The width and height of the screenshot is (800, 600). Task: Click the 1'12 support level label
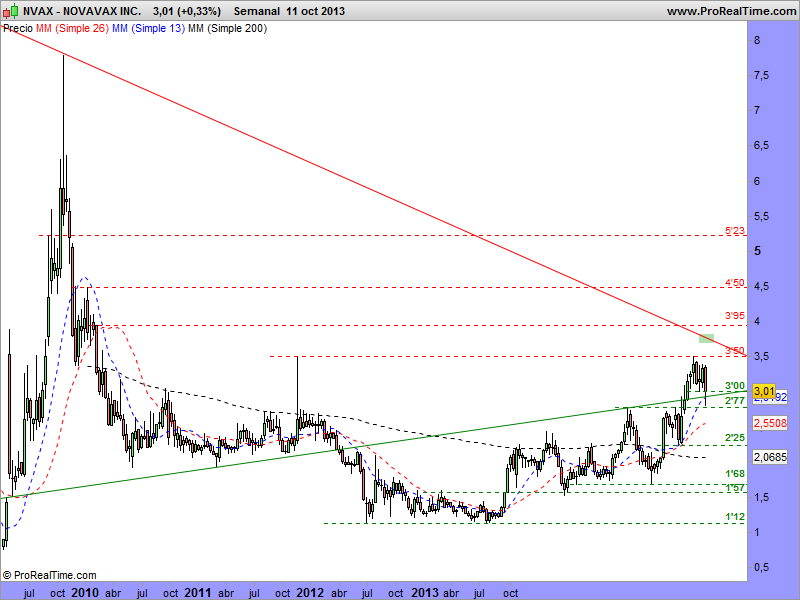click(735, 517)
